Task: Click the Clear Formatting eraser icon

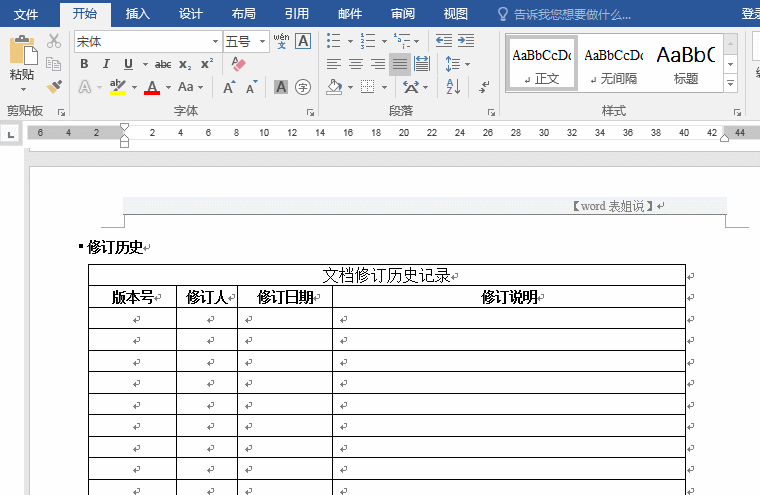Action: [237, 64]
